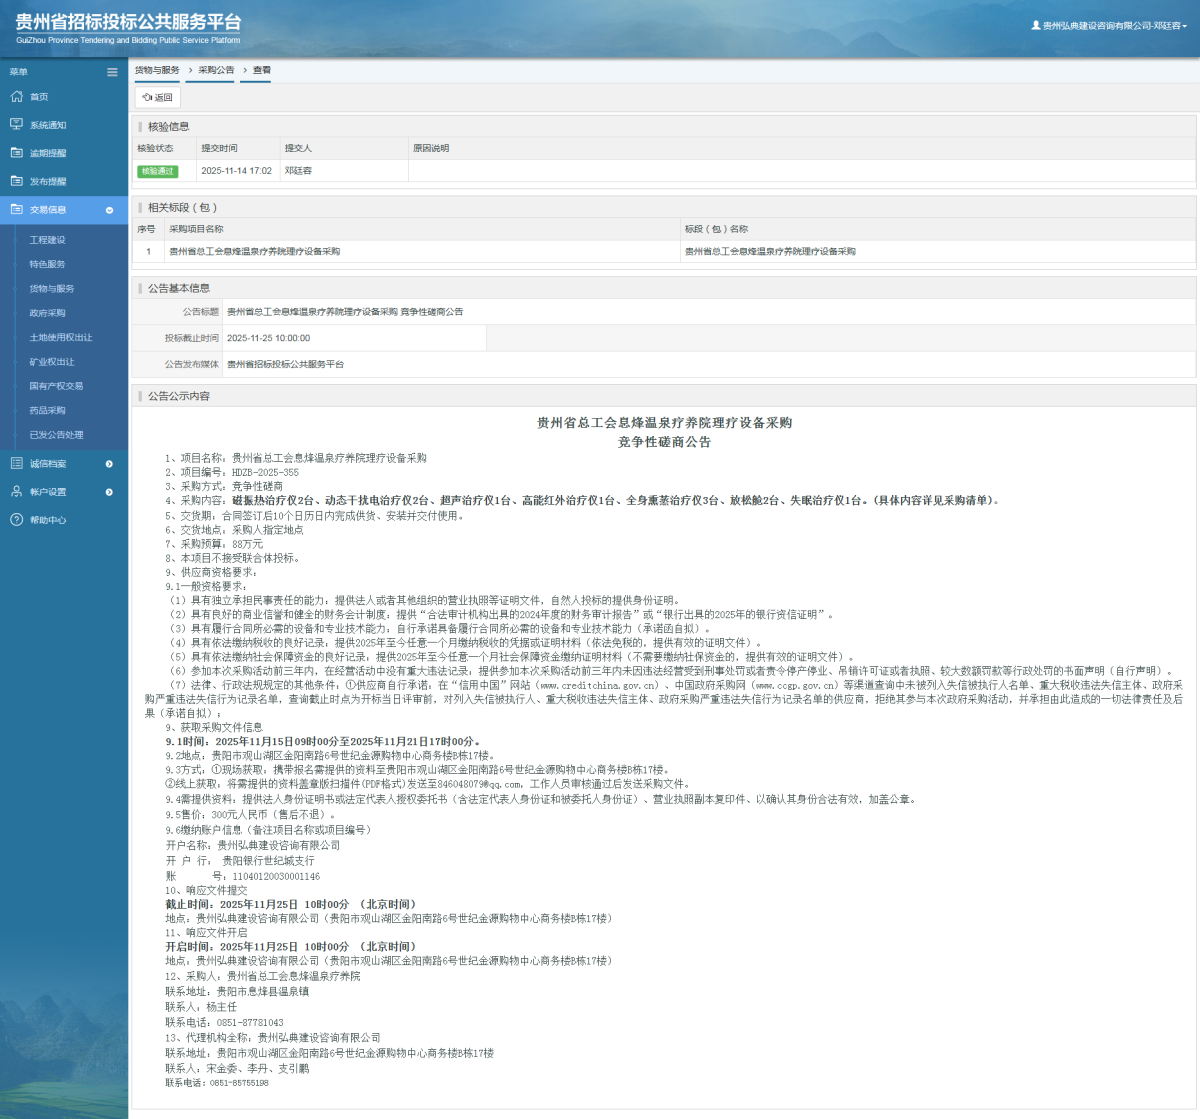Click the 采购公告 breadcrumb tab
1200x1119 pixels.
point(216,71)
